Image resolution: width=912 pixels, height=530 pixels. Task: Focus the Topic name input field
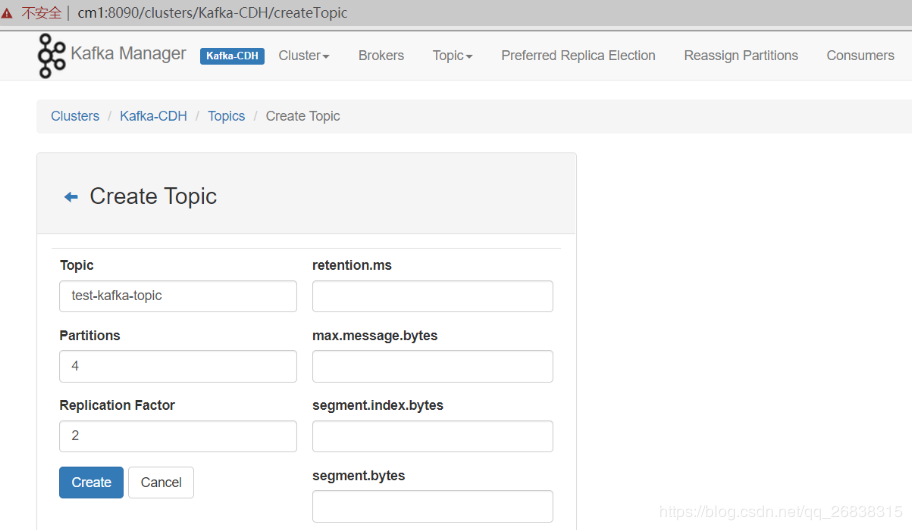coord(178,296)
